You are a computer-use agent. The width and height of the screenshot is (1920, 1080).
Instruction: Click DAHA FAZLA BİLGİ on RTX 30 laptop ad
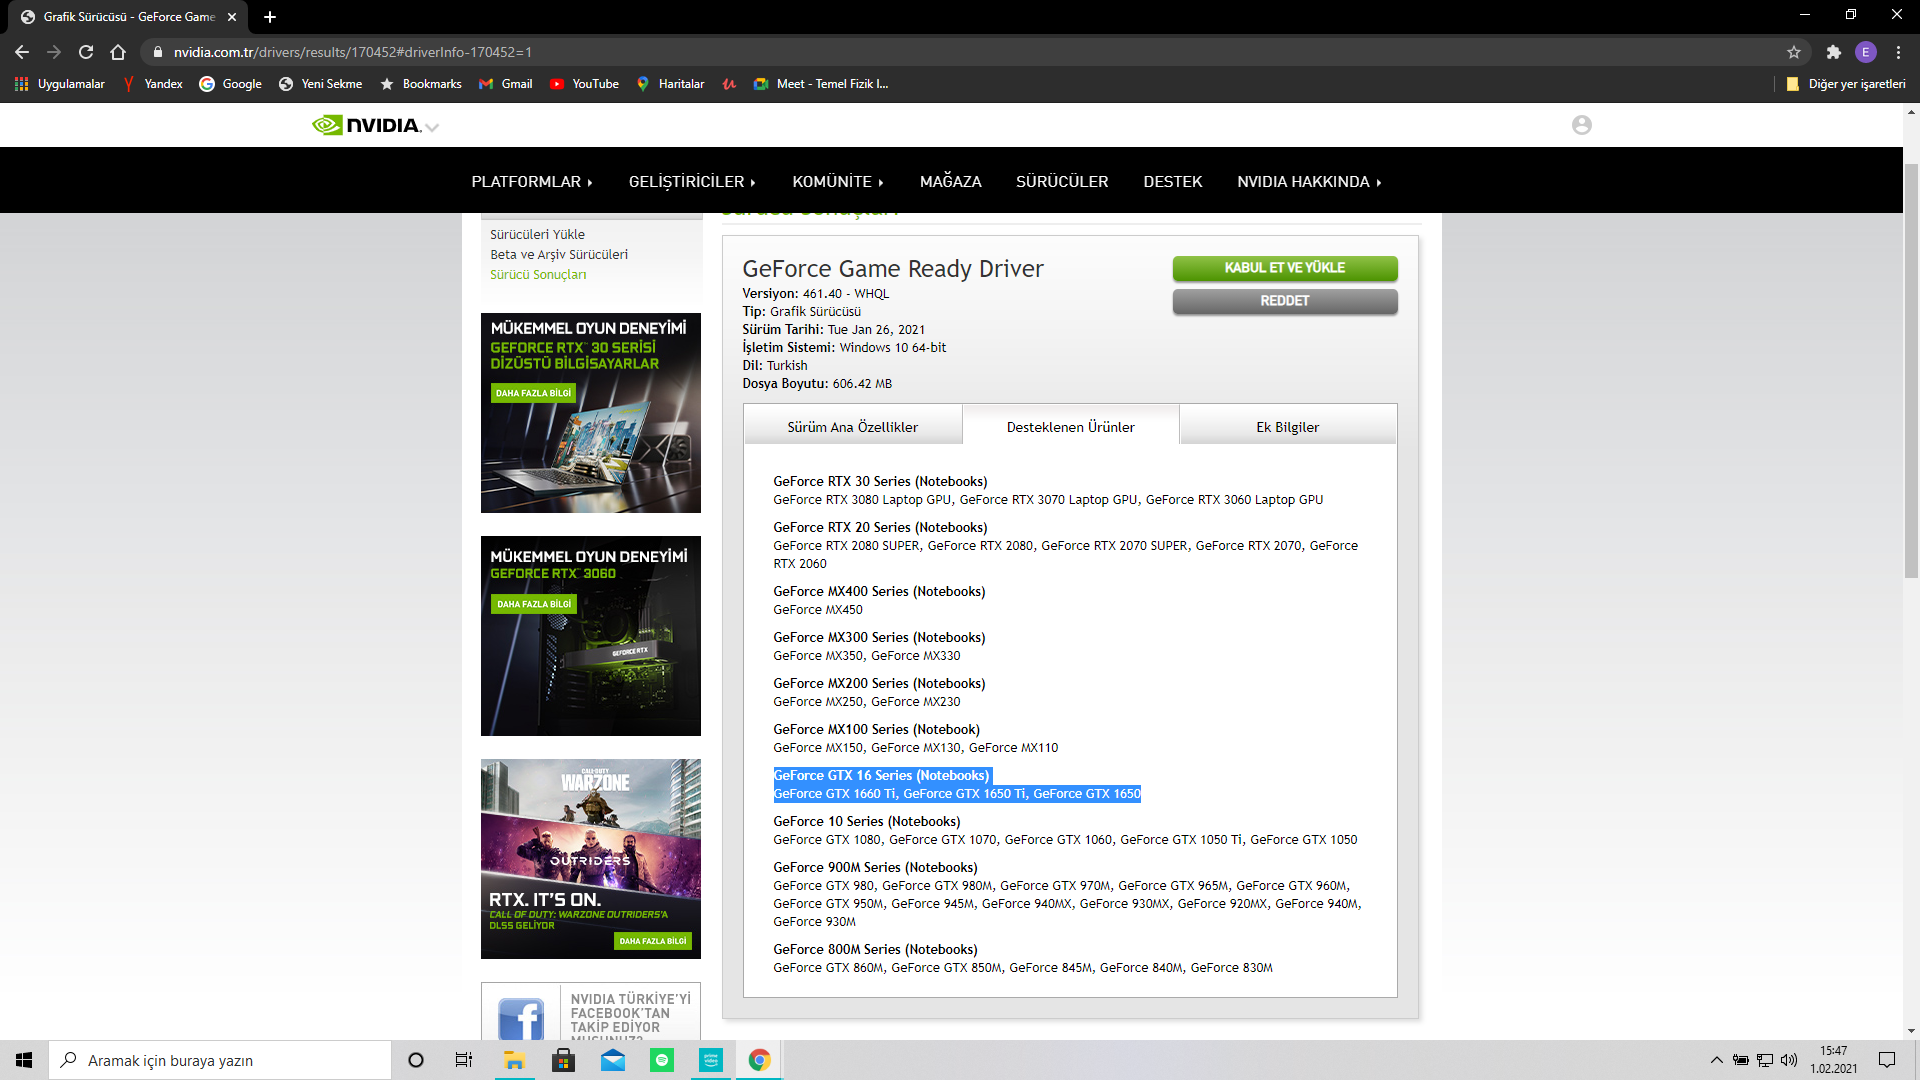point(533,393)
